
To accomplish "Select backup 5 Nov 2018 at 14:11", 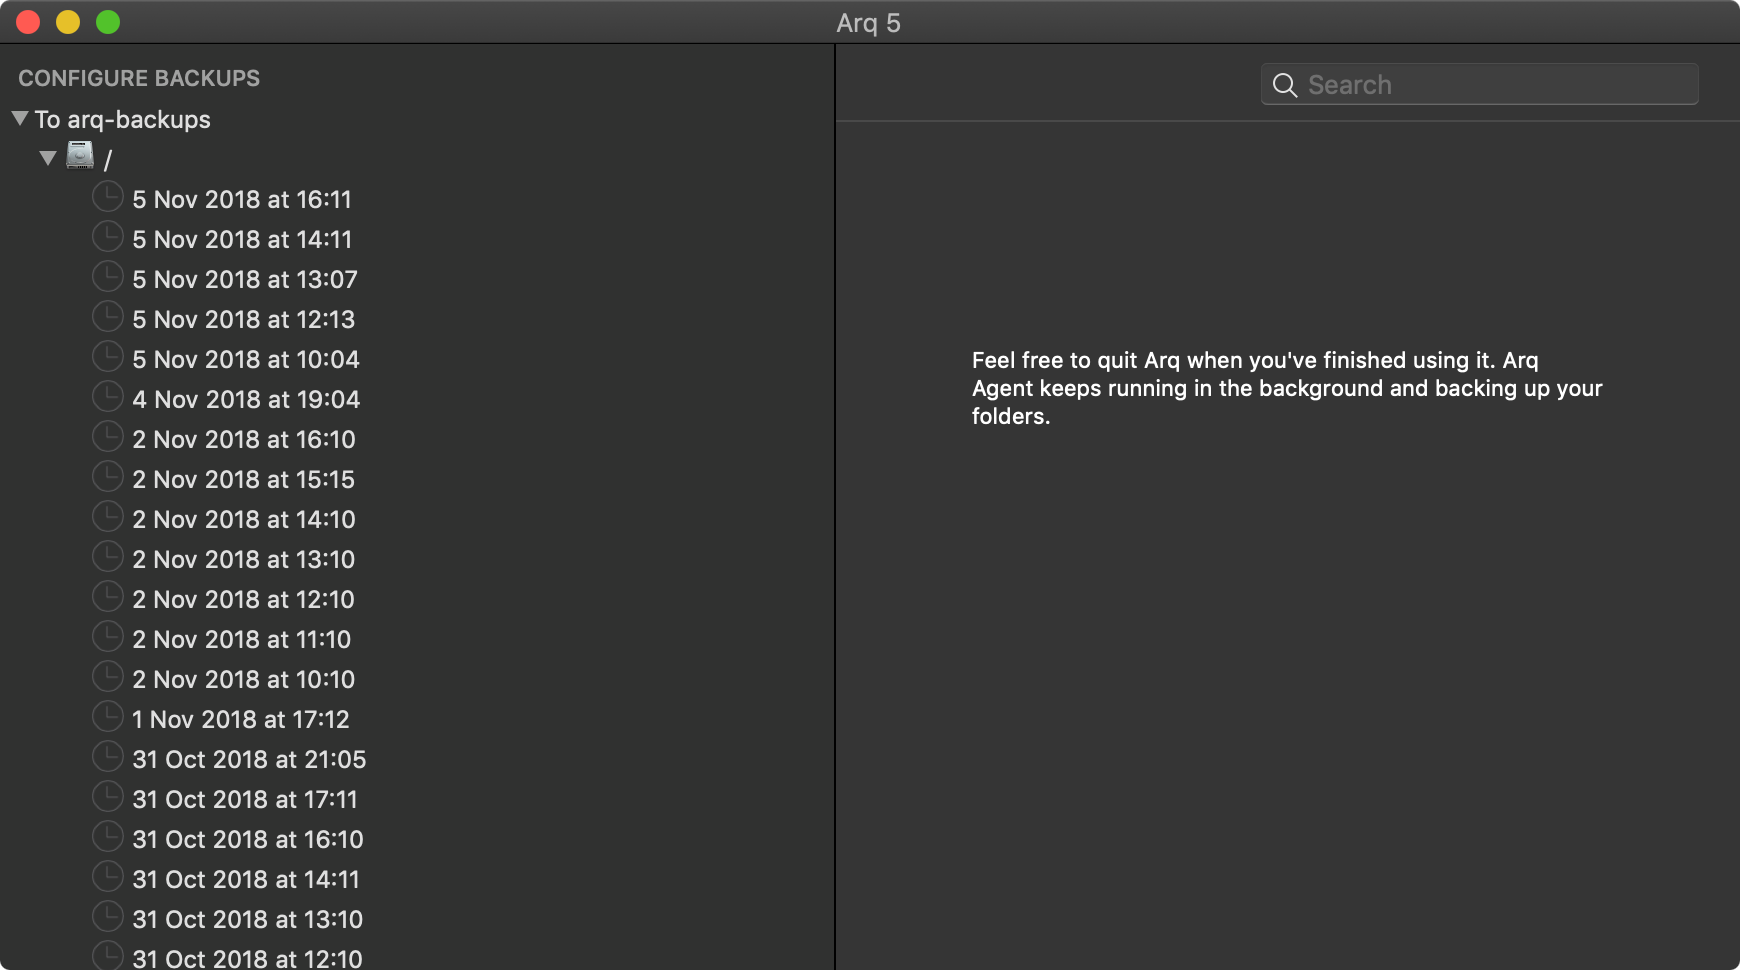I will pos(242,239).
